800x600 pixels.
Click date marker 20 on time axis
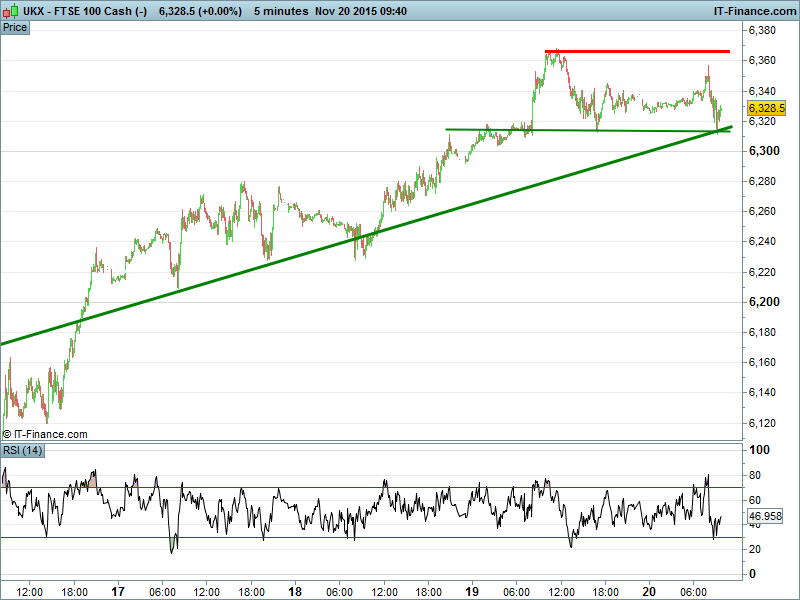coord(649,592)
